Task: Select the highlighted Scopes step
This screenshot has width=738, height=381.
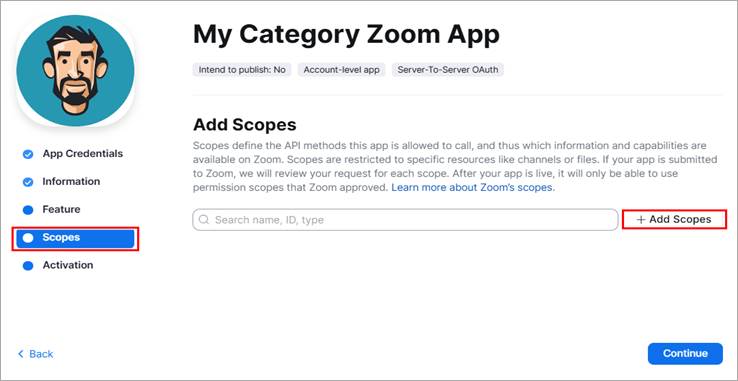Action: pyautogui.click(x=76, y=238)
